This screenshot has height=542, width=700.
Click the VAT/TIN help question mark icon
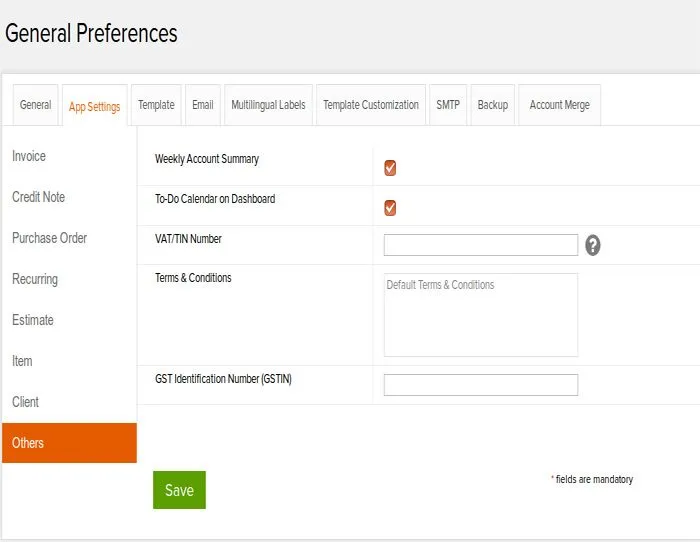(x=592, y=245)
